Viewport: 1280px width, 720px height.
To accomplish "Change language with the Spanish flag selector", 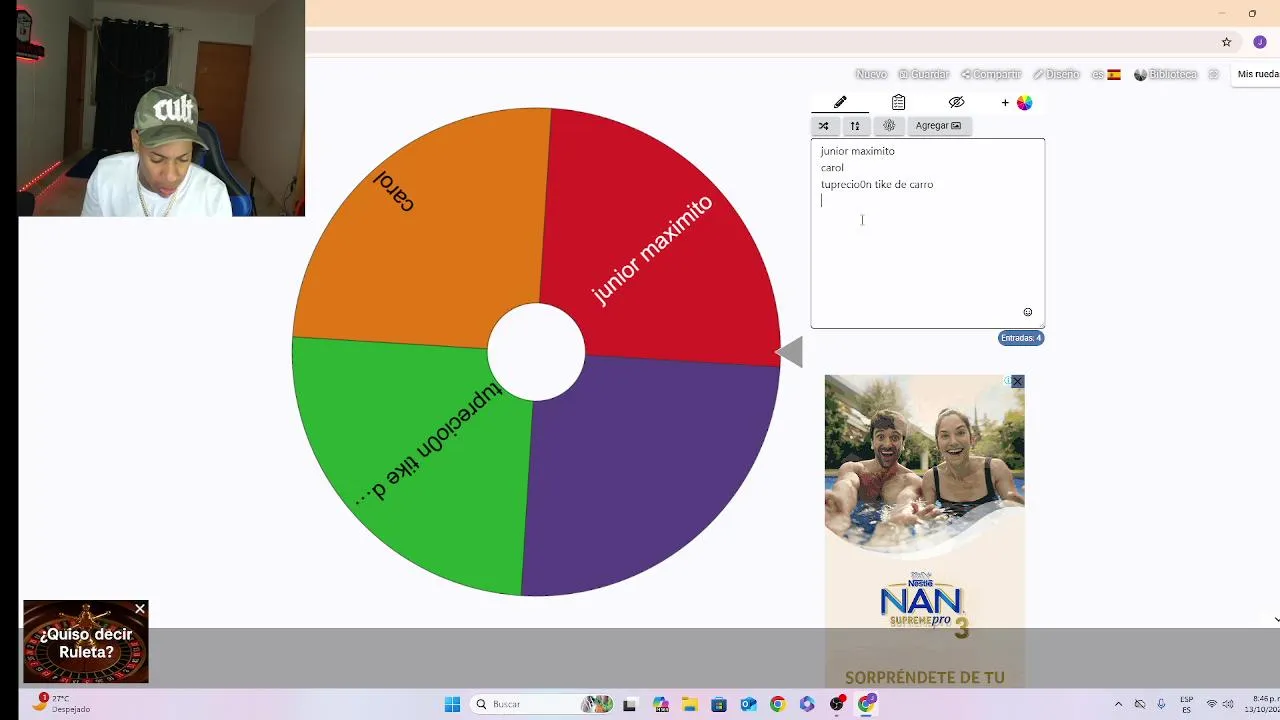I will (x=1106, y=74).
